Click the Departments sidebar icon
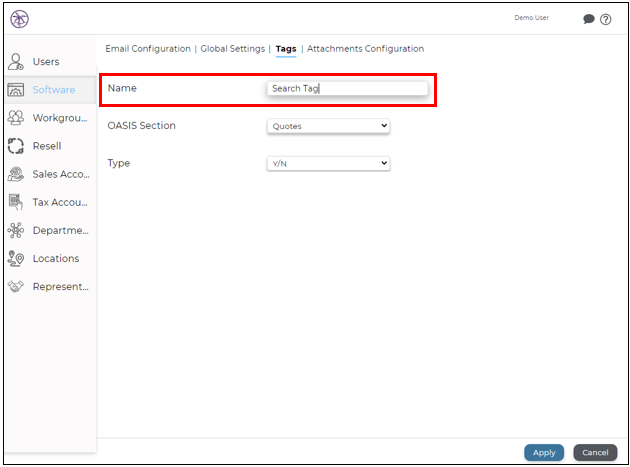The width and height of the screenshot is (630, 467). 16,230
